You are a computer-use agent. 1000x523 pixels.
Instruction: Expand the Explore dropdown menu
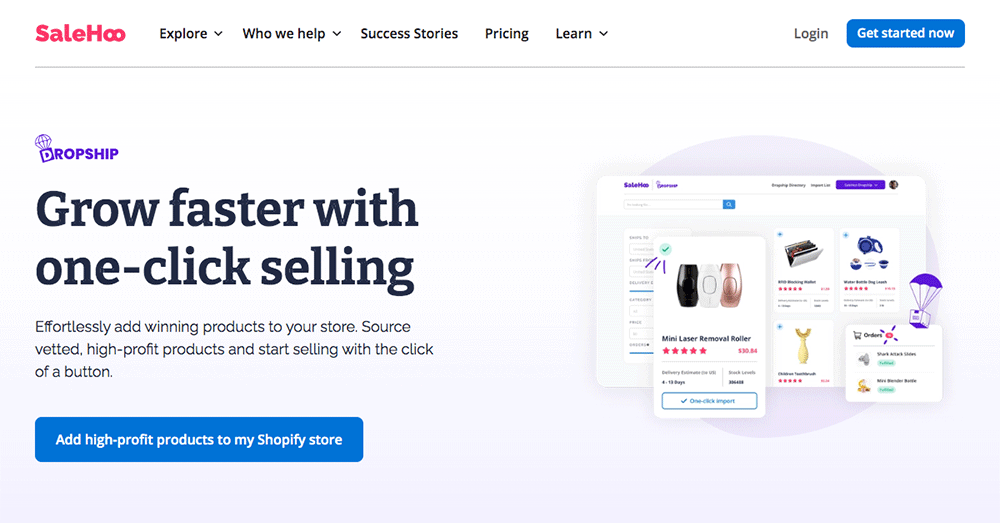(x=190, y=33)
